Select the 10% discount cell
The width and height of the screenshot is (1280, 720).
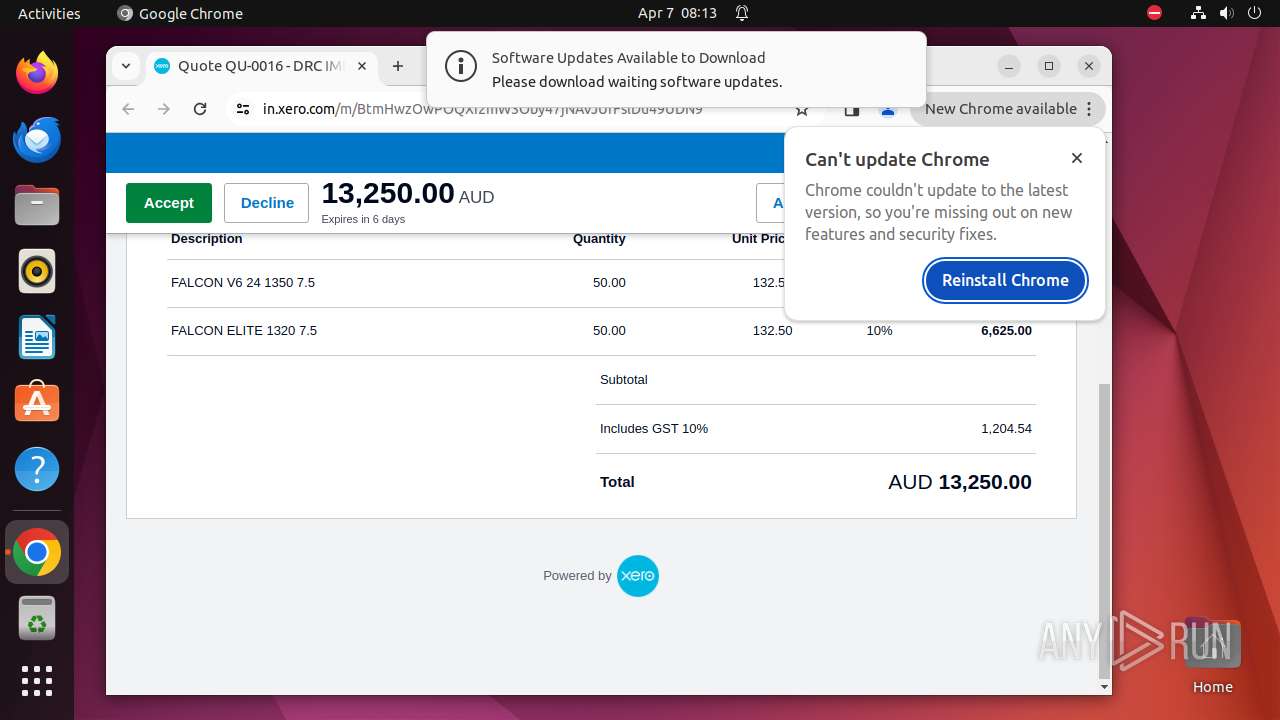(x=879, y=331)
